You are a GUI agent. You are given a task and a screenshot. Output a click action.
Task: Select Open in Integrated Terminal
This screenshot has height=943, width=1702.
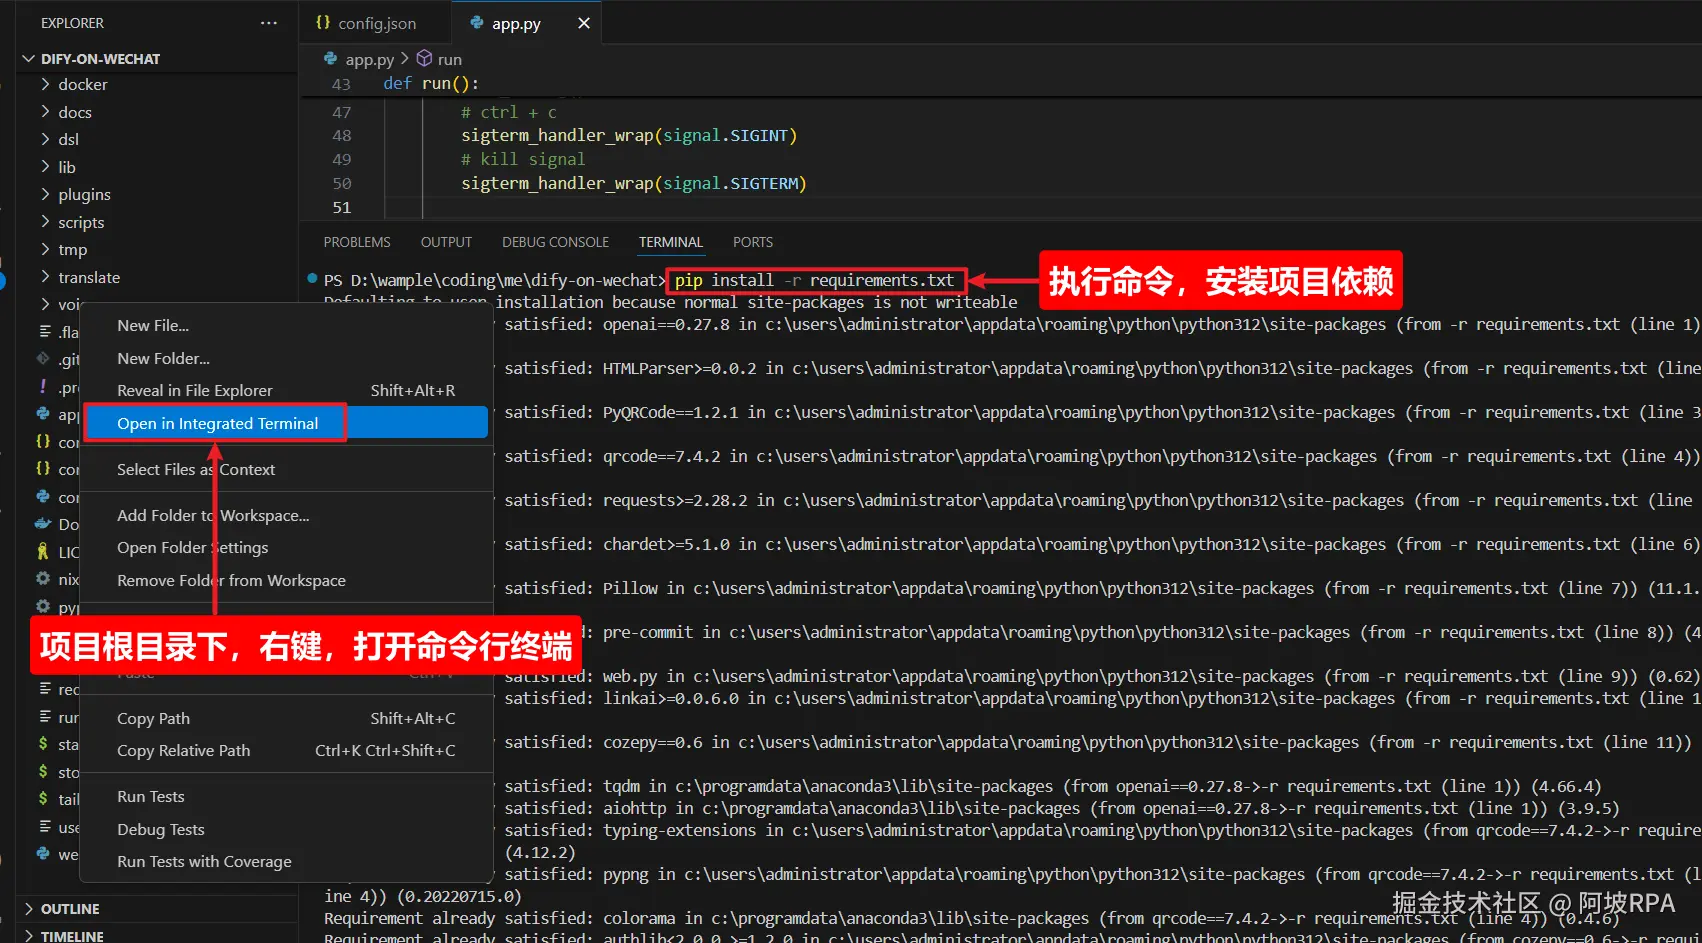286,423
